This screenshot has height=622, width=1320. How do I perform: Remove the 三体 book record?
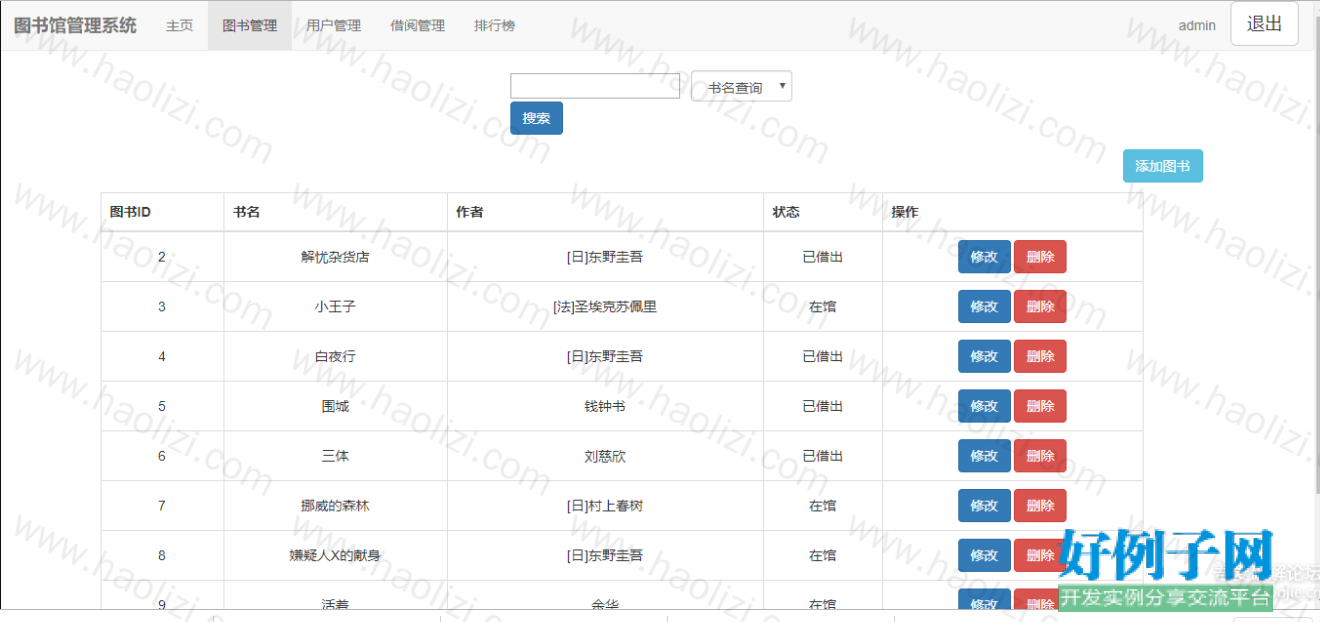pyautogui.click(x=1040, y=456)
